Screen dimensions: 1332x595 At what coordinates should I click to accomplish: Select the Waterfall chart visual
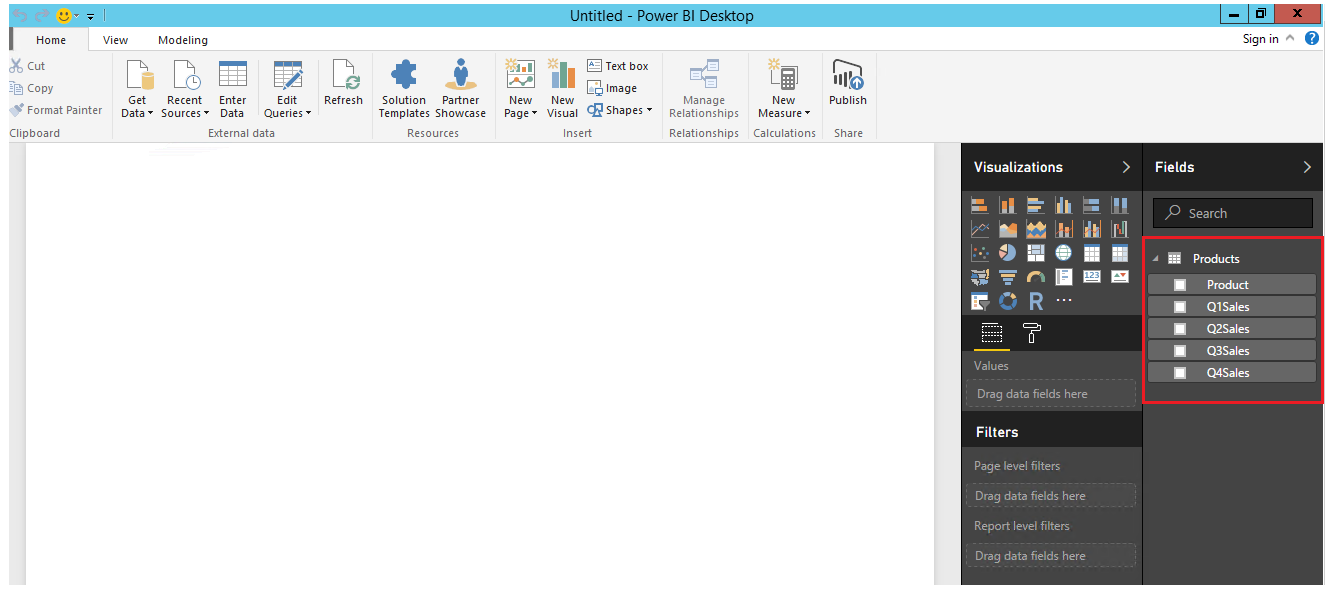(x=1120, y=229)
